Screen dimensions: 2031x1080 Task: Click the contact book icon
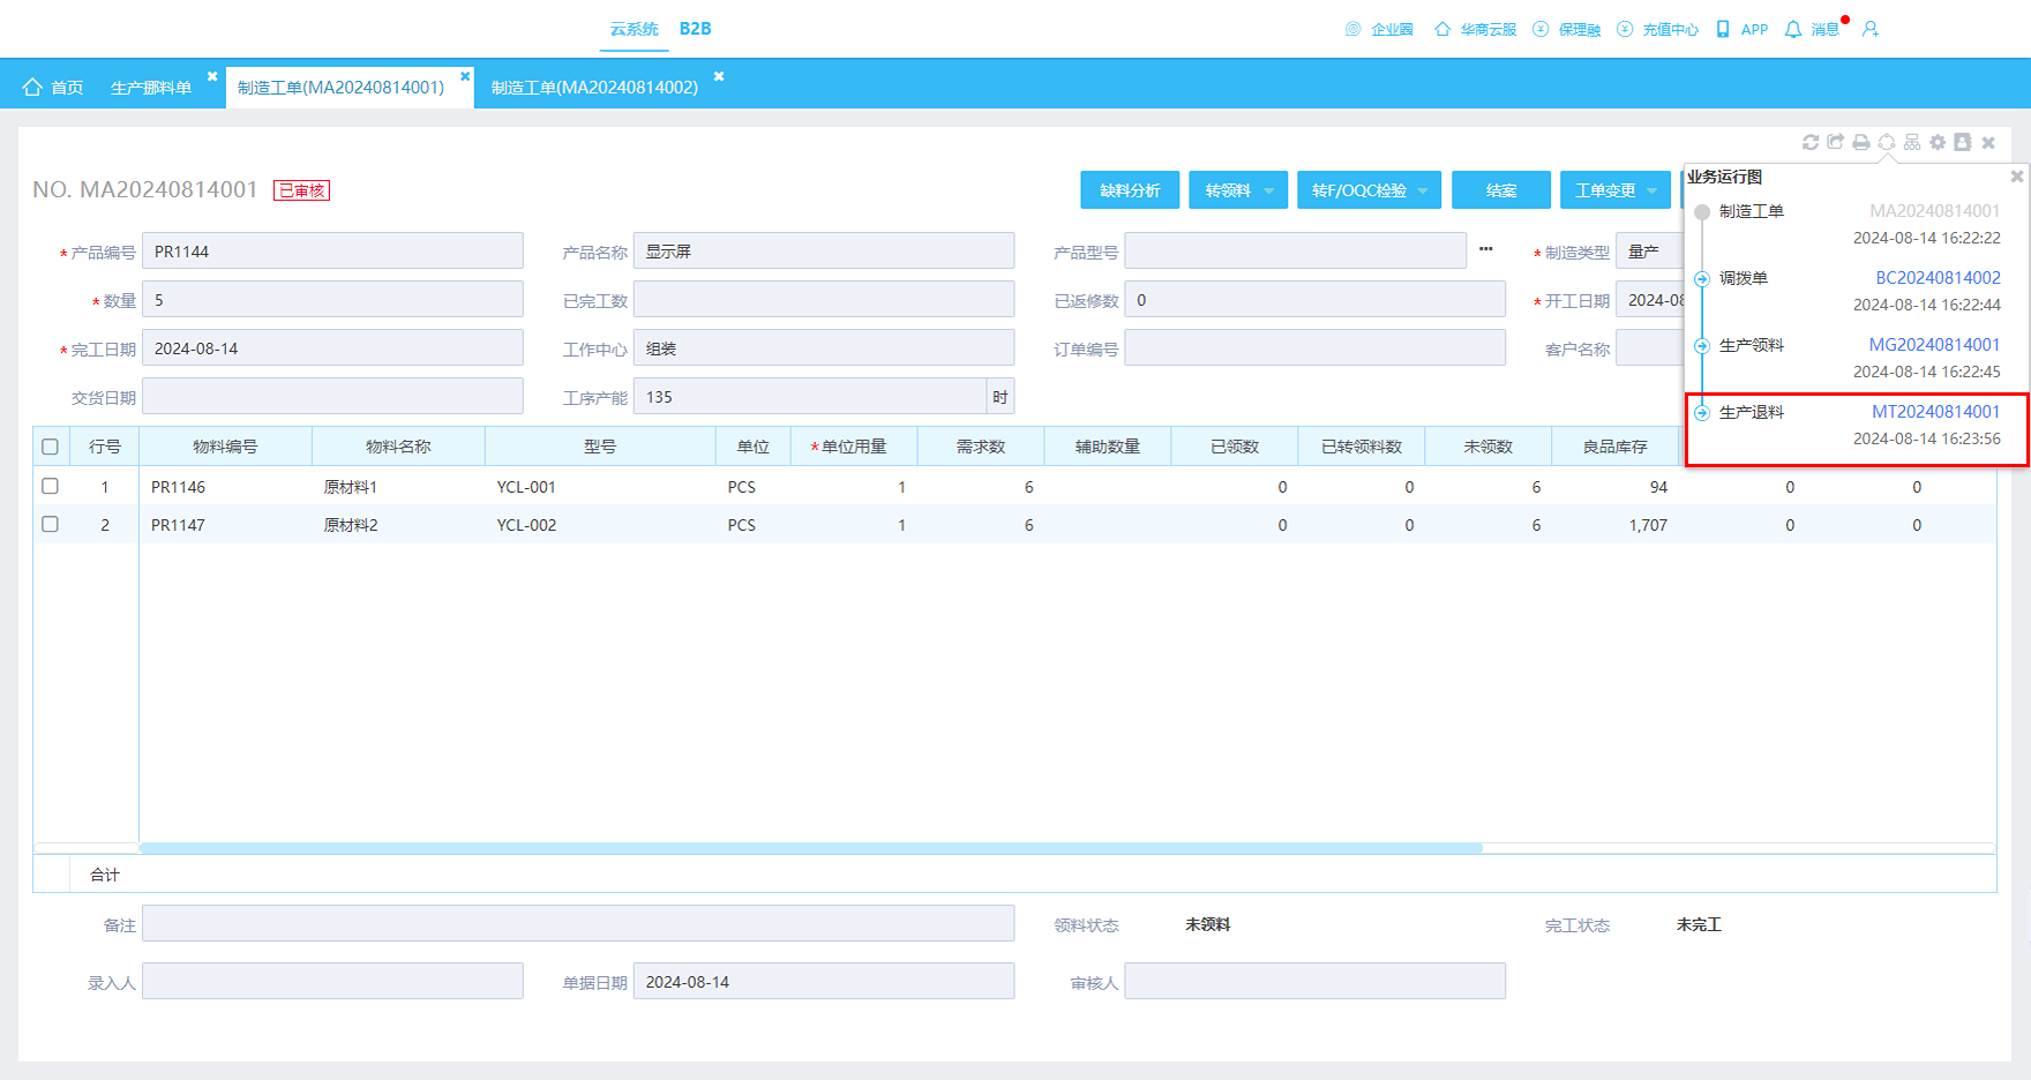pos(1963,142)
